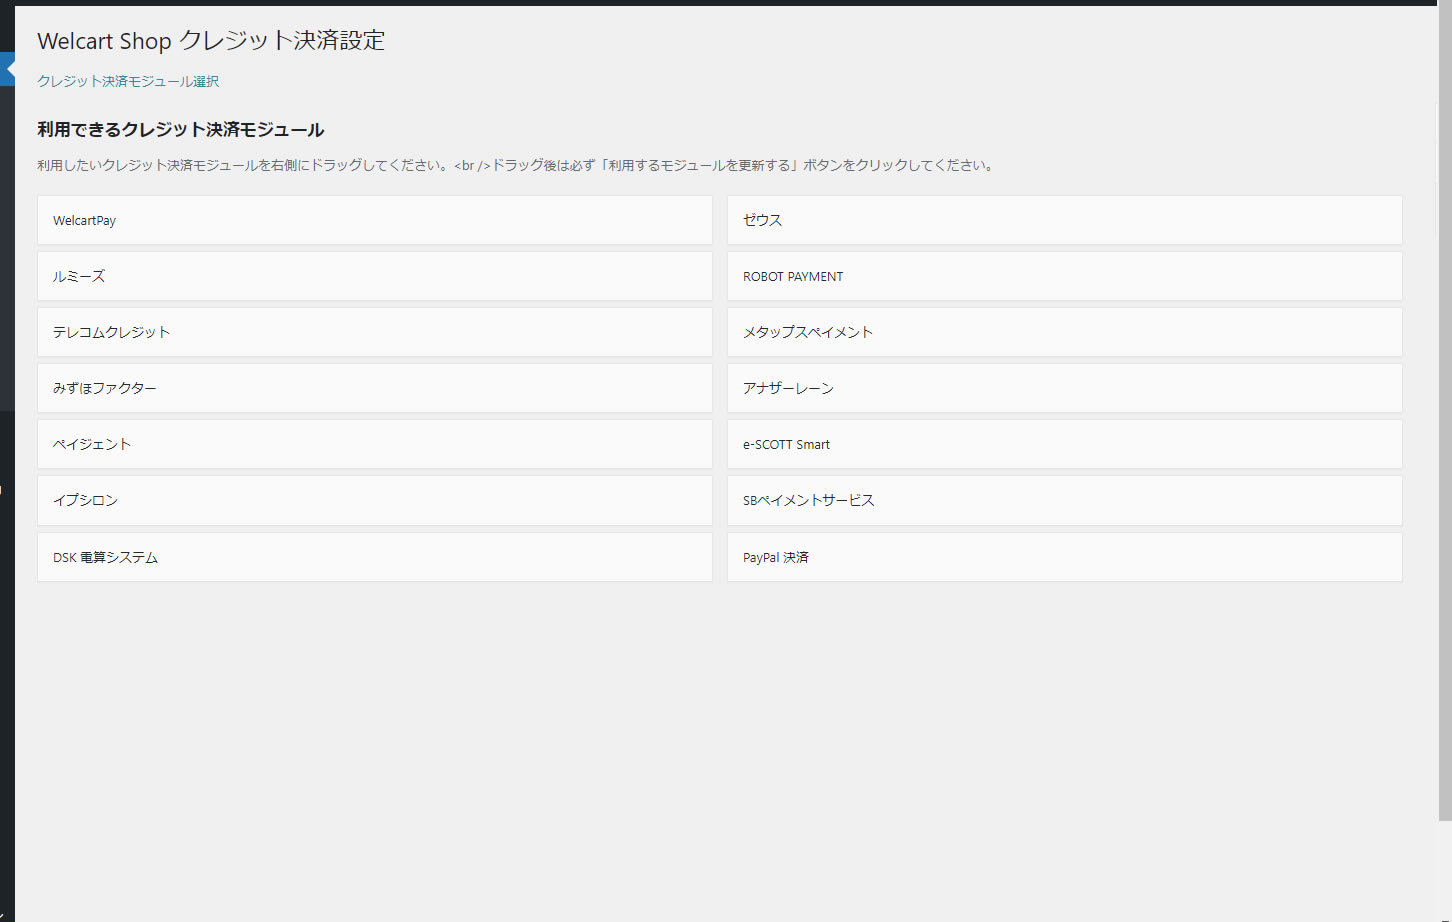Image resolution: width=1452 pixels, height=922 pixels.
Task: Click the Welcart Shop クレジット決済設定 page title
Action: tap(211, 41)
